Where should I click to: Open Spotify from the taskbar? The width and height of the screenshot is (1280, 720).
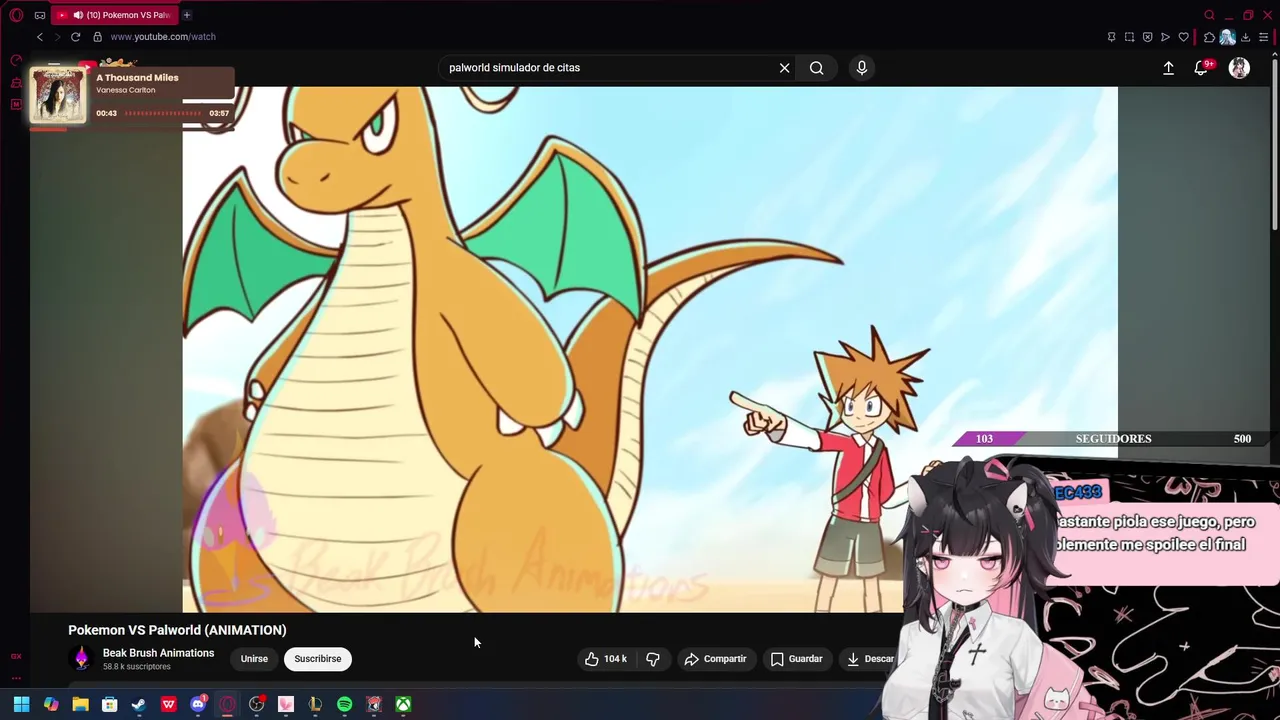coord(344,704)
